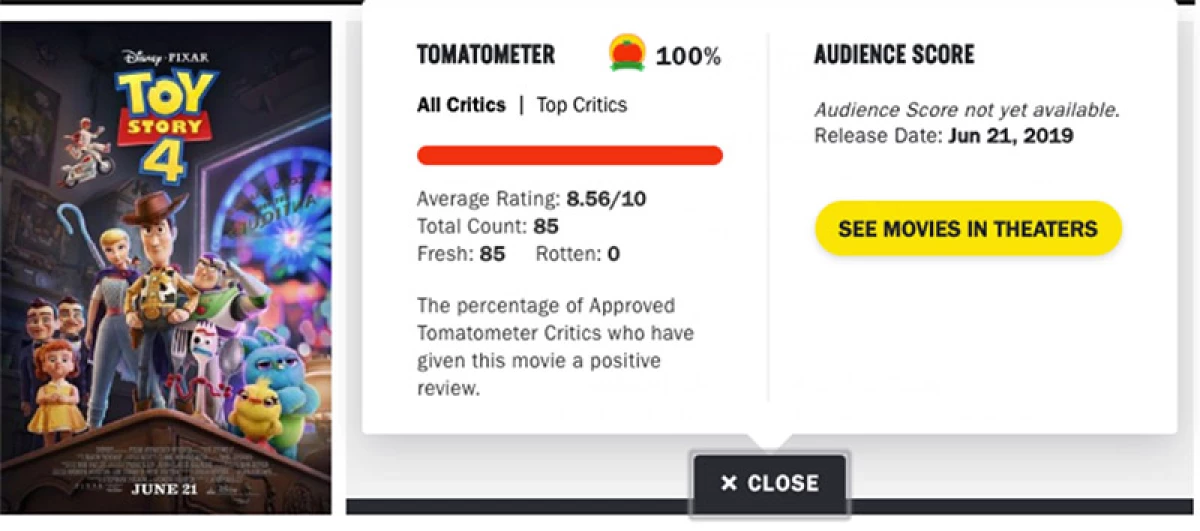Click the X icon in the Close button
1200x531 pixels.
coord(729,484)
